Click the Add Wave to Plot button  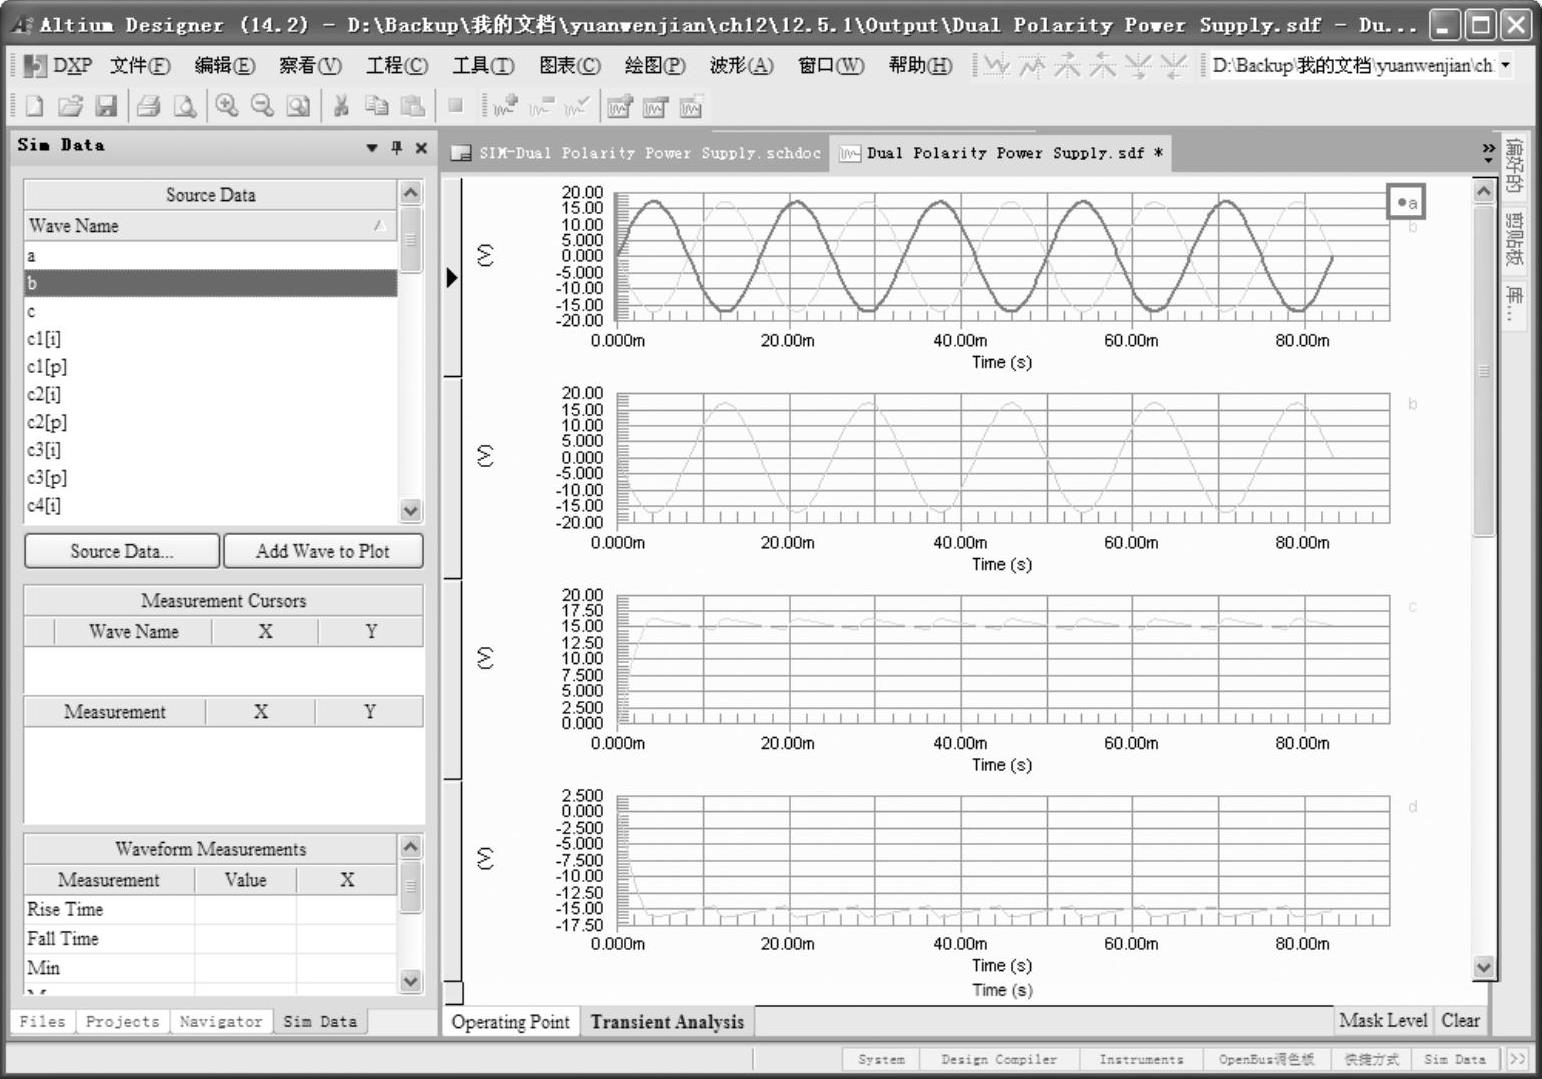coord(323,551)
